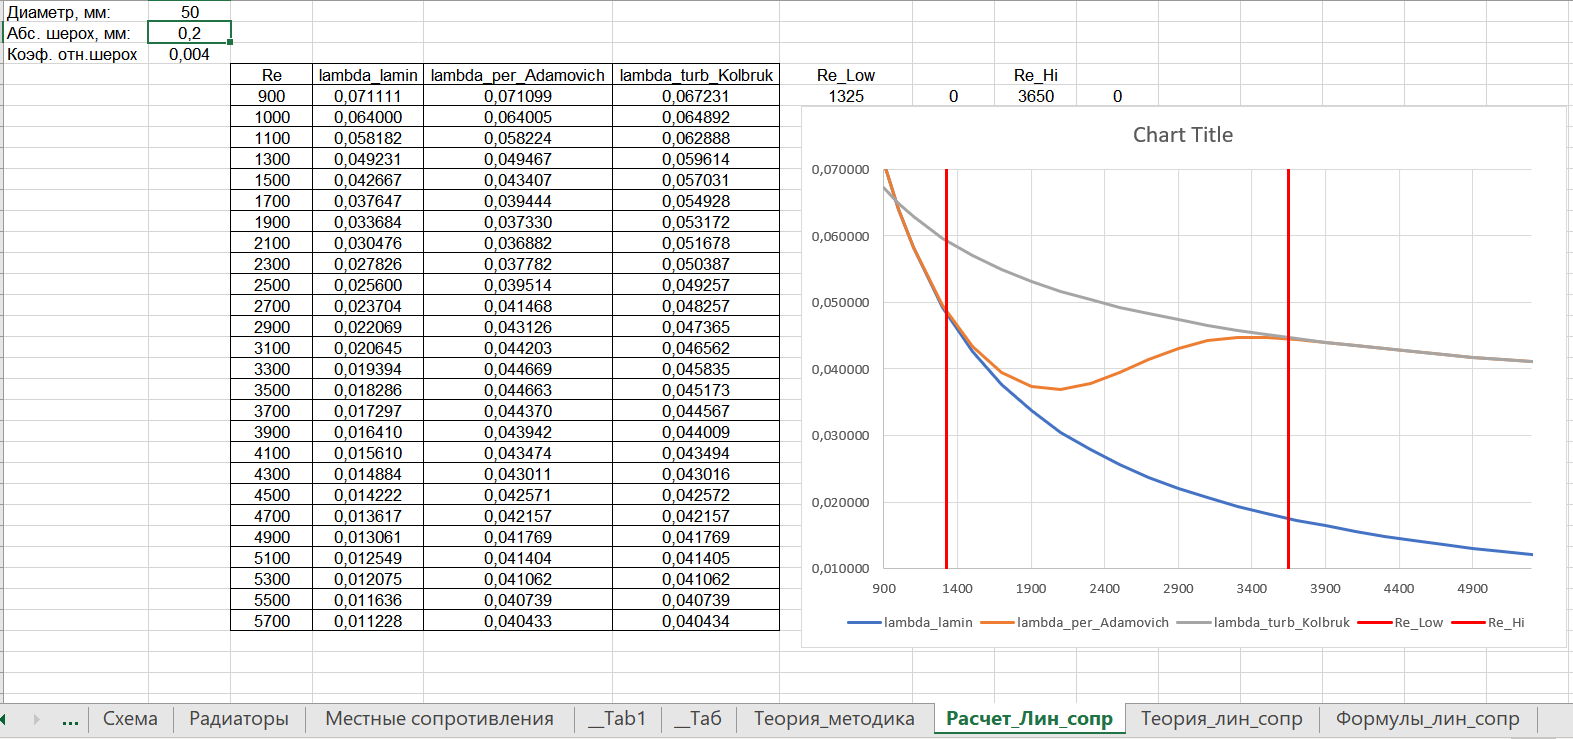Screen dimensions: 1573x739
Task: Click the ellipsis to show hidden sheet tabs
Action: point(70,720)
